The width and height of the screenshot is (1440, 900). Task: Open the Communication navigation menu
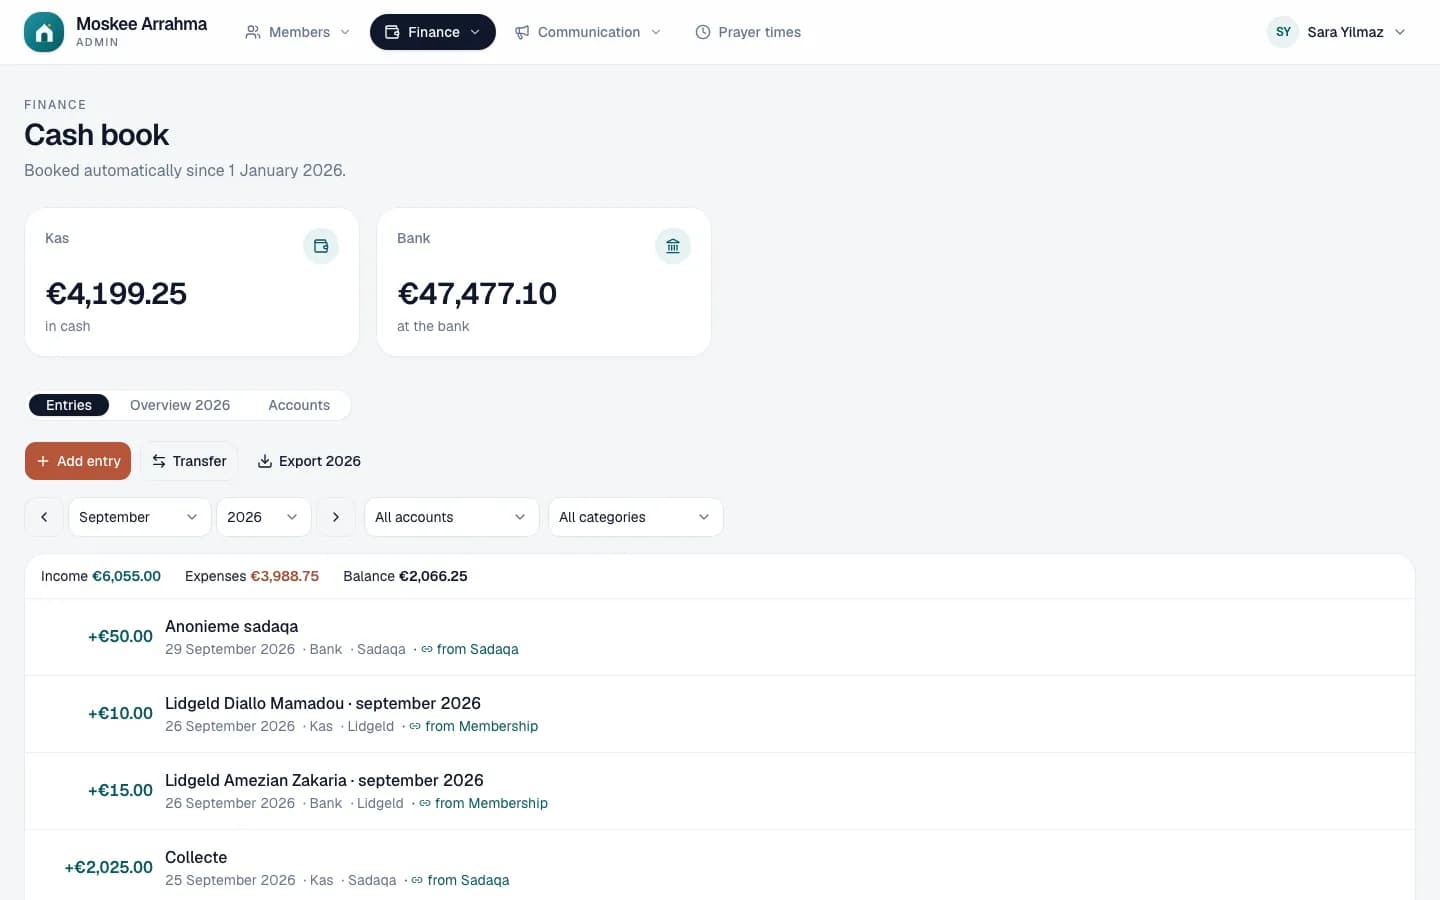coord(588,32)
